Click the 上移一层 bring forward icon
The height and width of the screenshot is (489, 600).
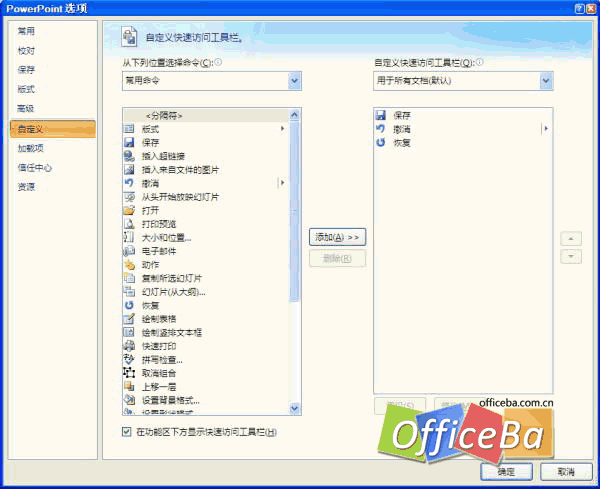coord(129,386)
